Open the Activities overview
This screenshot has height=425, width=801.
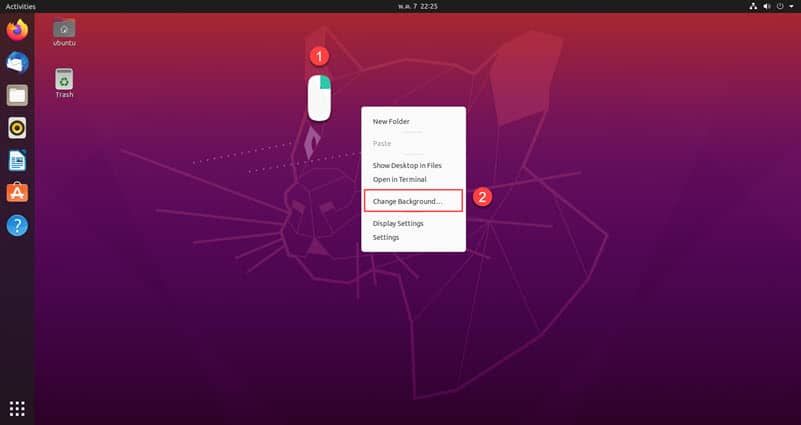[x=20, y=7]
